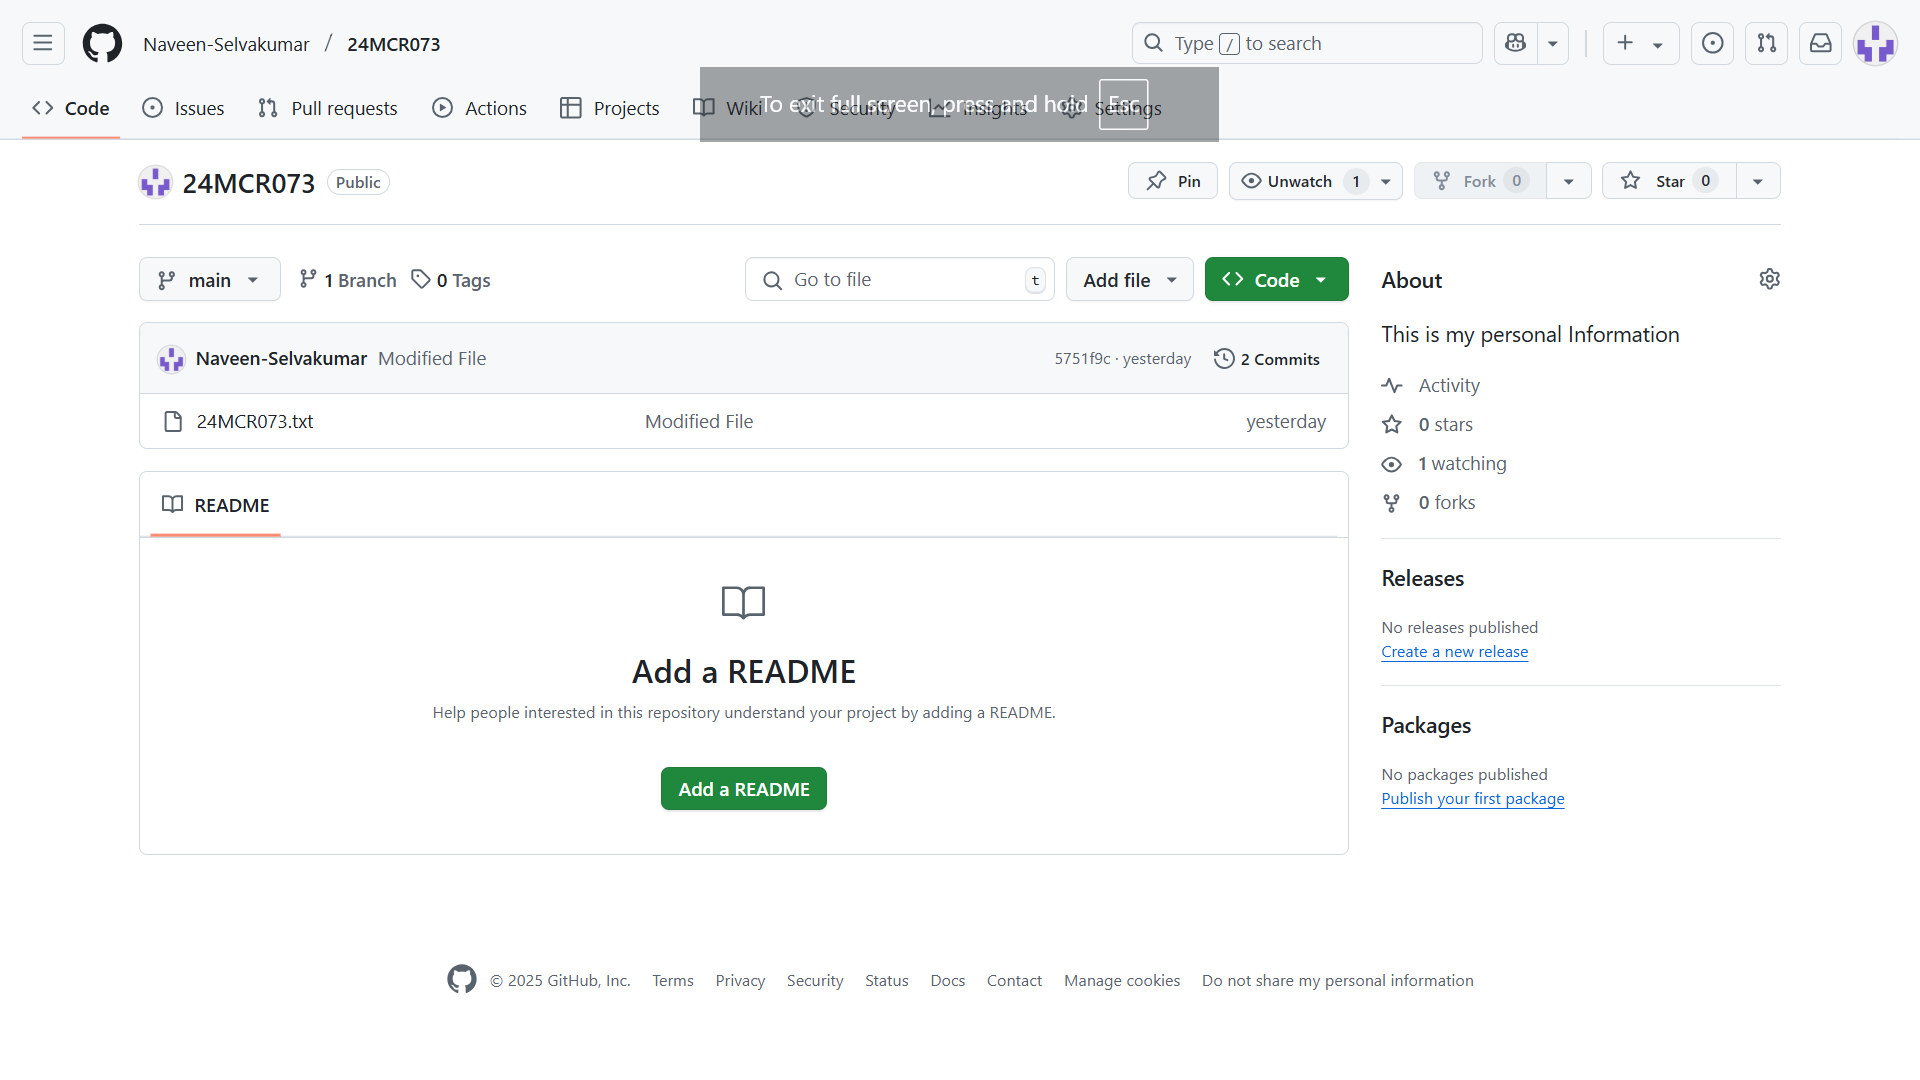Open the Add file dropdown
This screenshot has width=1920, height=1080.
[x=1130, y=280]
